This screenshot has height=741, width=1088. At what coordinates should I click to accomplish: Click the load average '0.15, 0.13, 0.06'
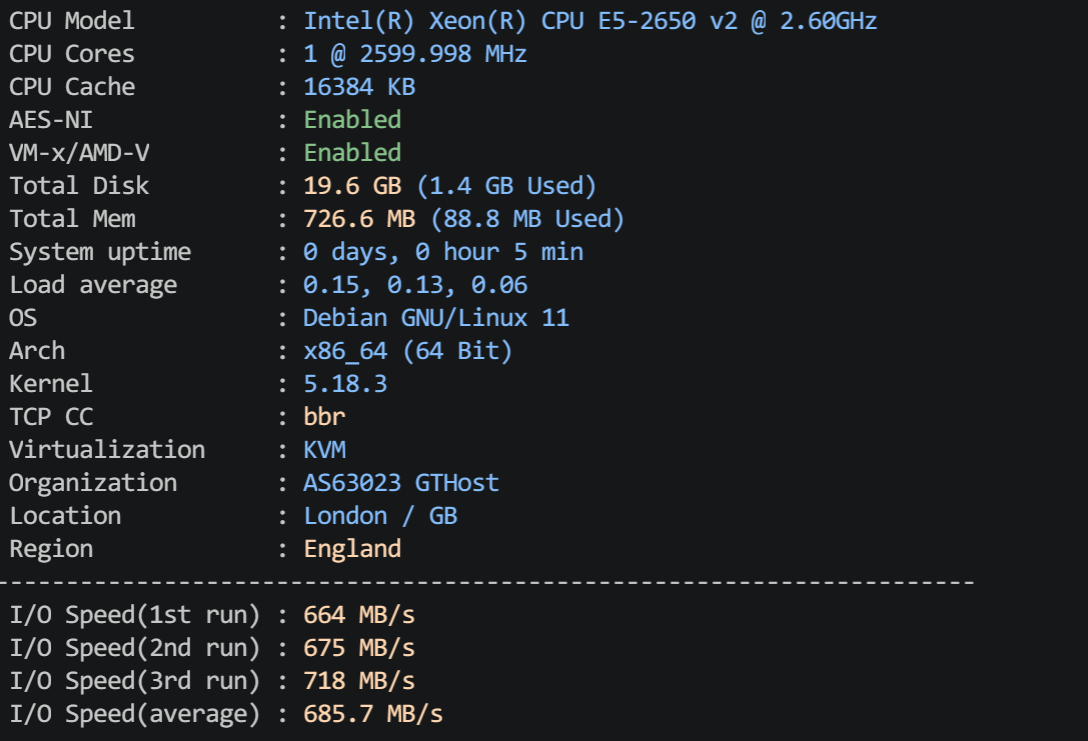[x=416, y=285]
